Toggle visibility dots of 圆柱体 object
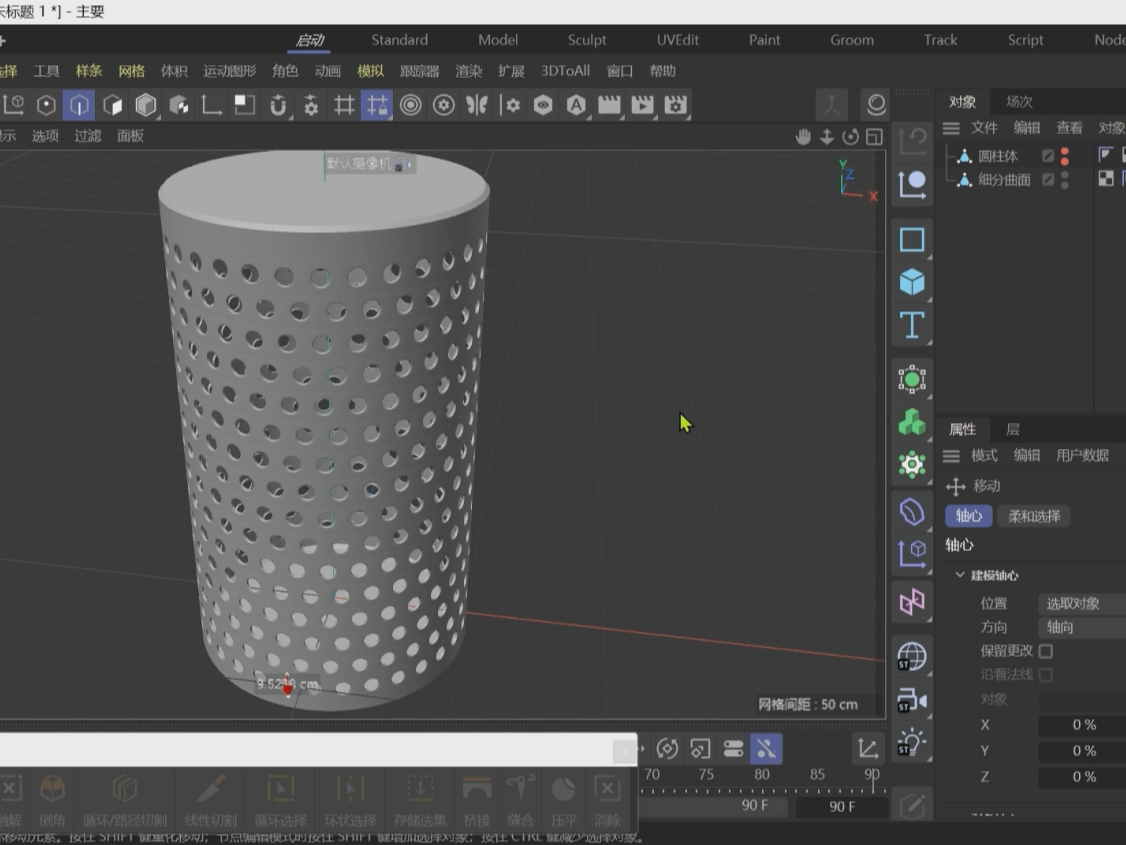 click(x=1065, y=156)
